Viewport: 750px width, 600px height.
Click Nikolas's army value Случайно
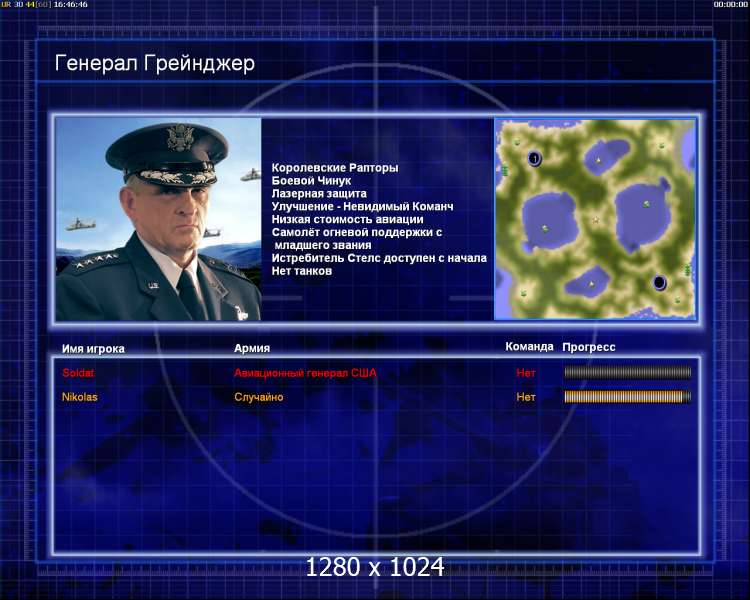coord(259,397)
